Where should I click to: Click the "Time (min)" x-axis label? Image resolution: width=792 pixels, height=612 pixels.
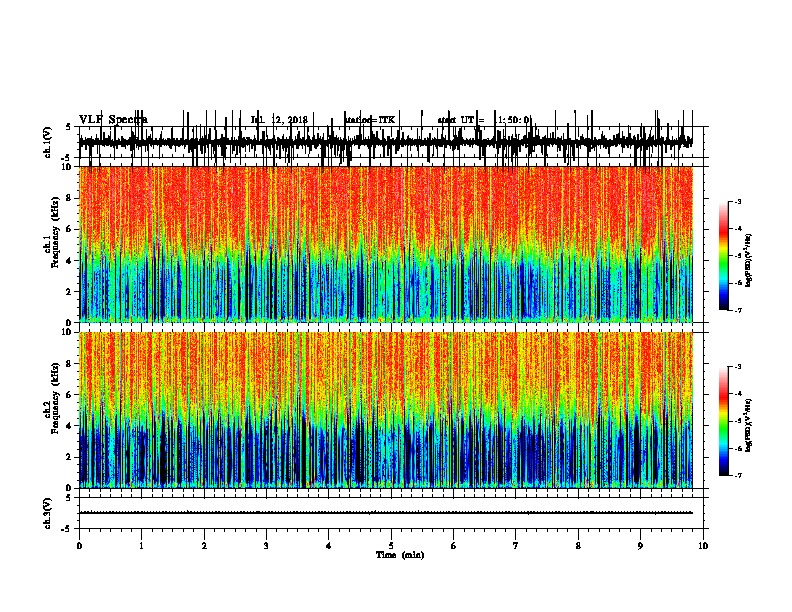(x=400, y=554)
